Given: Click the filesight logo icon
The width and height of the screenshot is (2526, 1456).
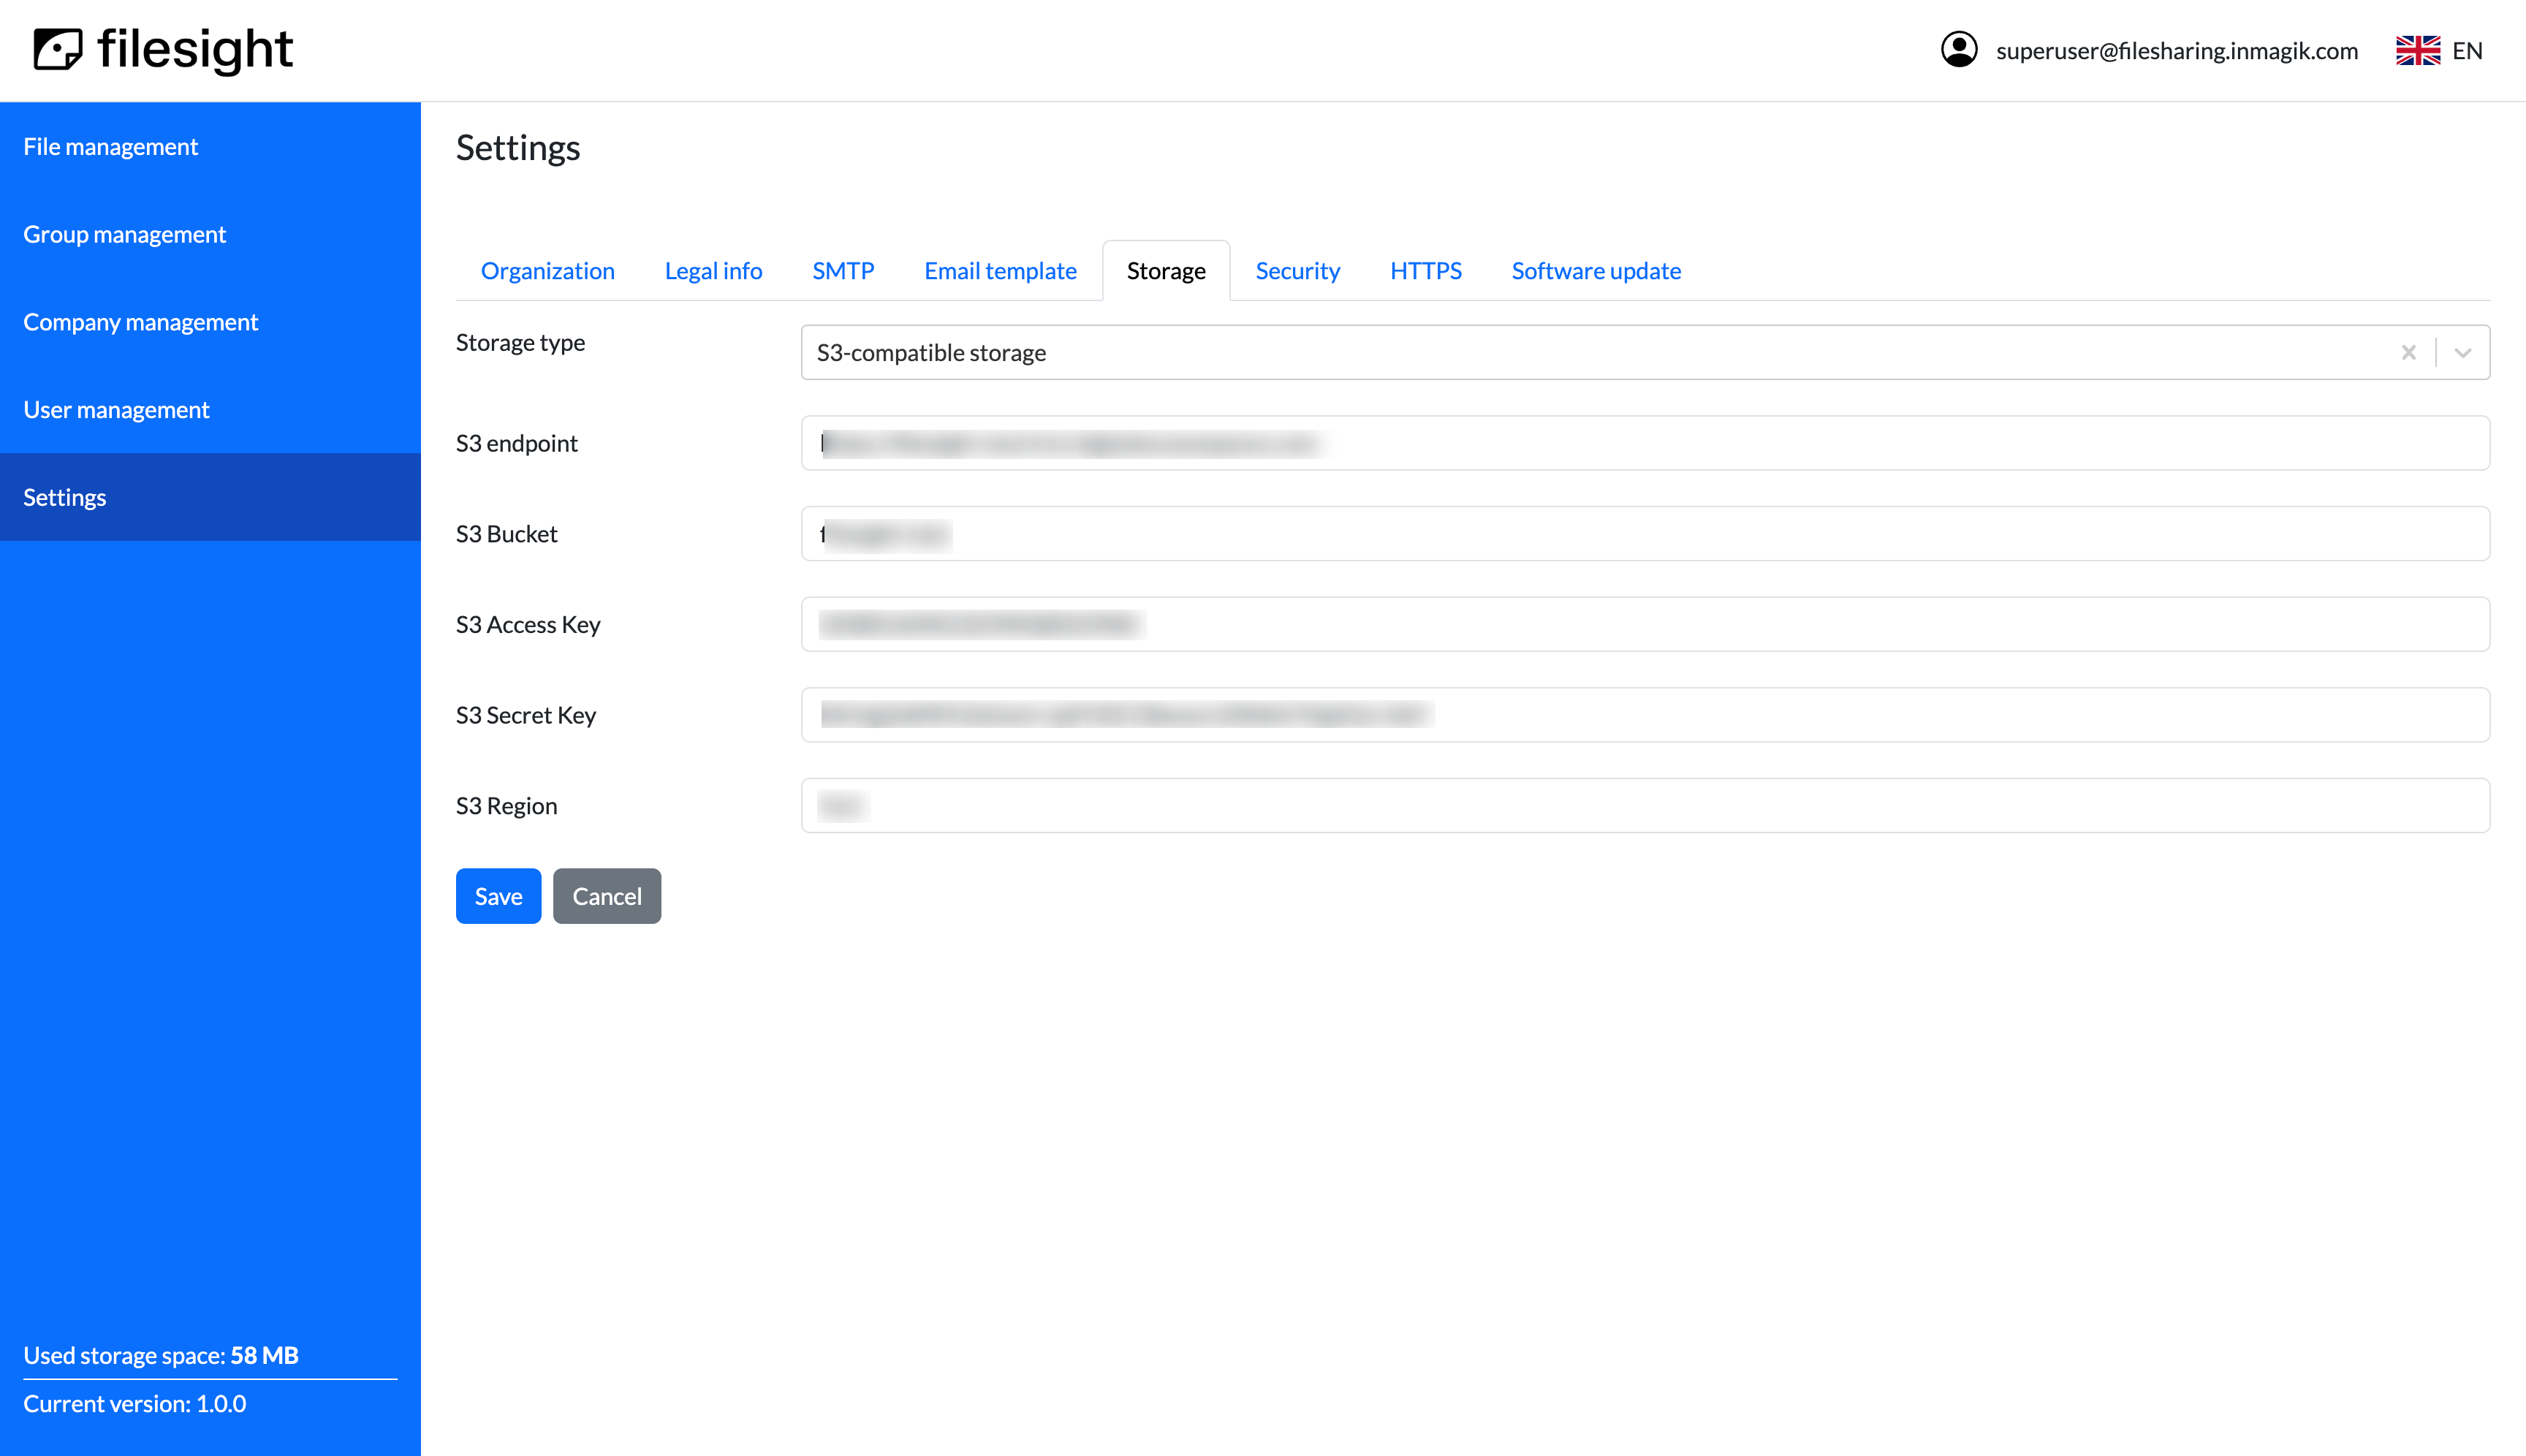Looking at the screenshot, I should coord(58,49).
